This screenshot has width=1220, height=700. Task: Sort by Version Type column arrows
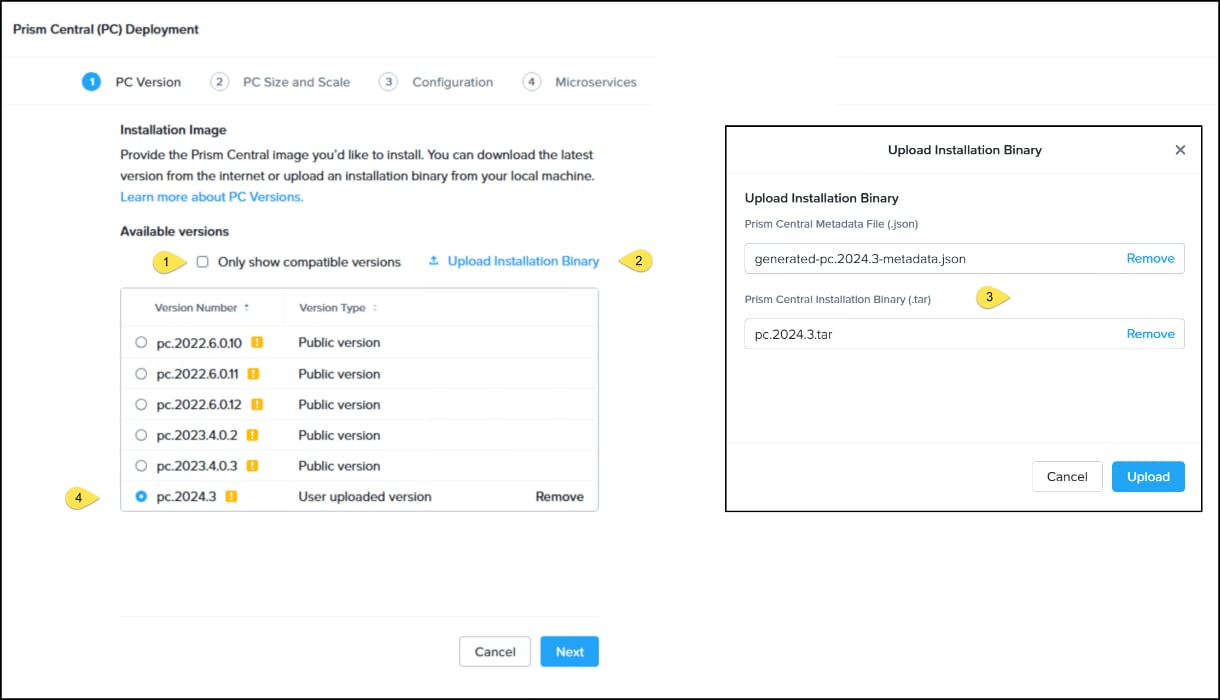point(375,308)
